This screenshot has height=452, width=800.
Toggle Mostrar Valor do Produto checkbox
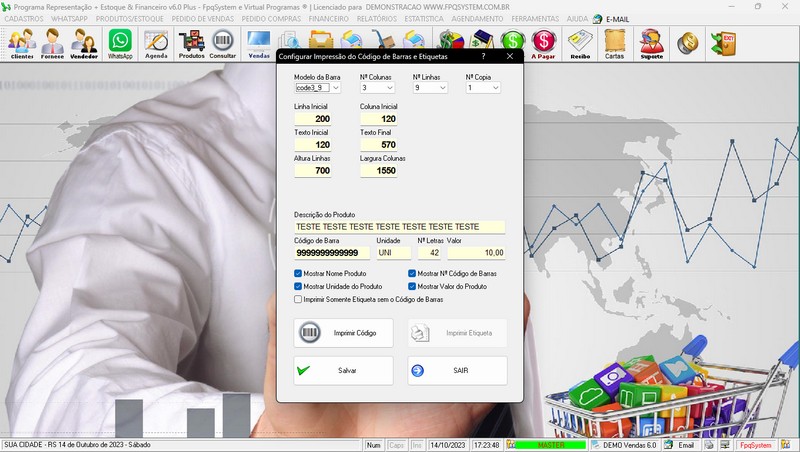click(x=412, y=286)
